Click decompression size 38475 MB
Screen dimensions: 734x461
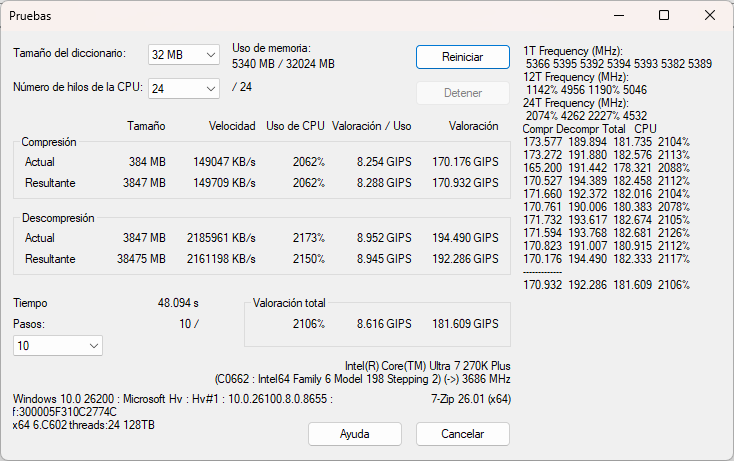click(x=141, y=259)
